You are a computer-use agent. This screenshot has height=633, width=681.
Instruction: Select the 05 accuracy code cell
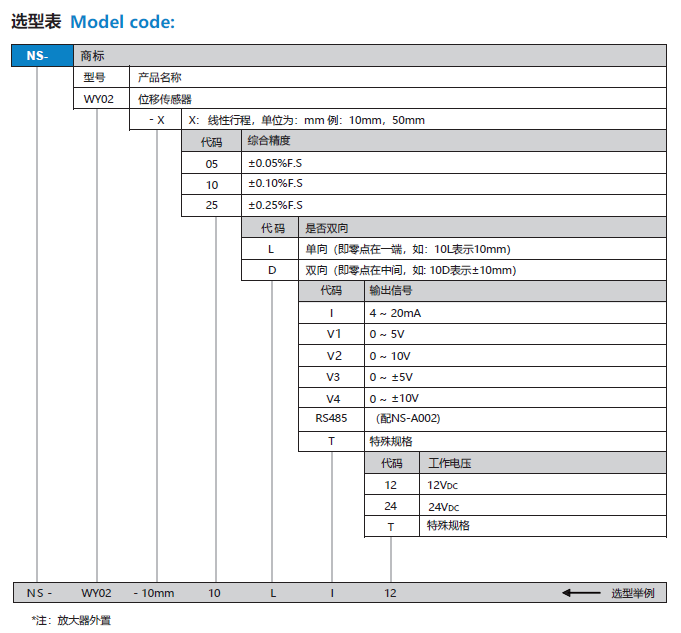point(211,163)
